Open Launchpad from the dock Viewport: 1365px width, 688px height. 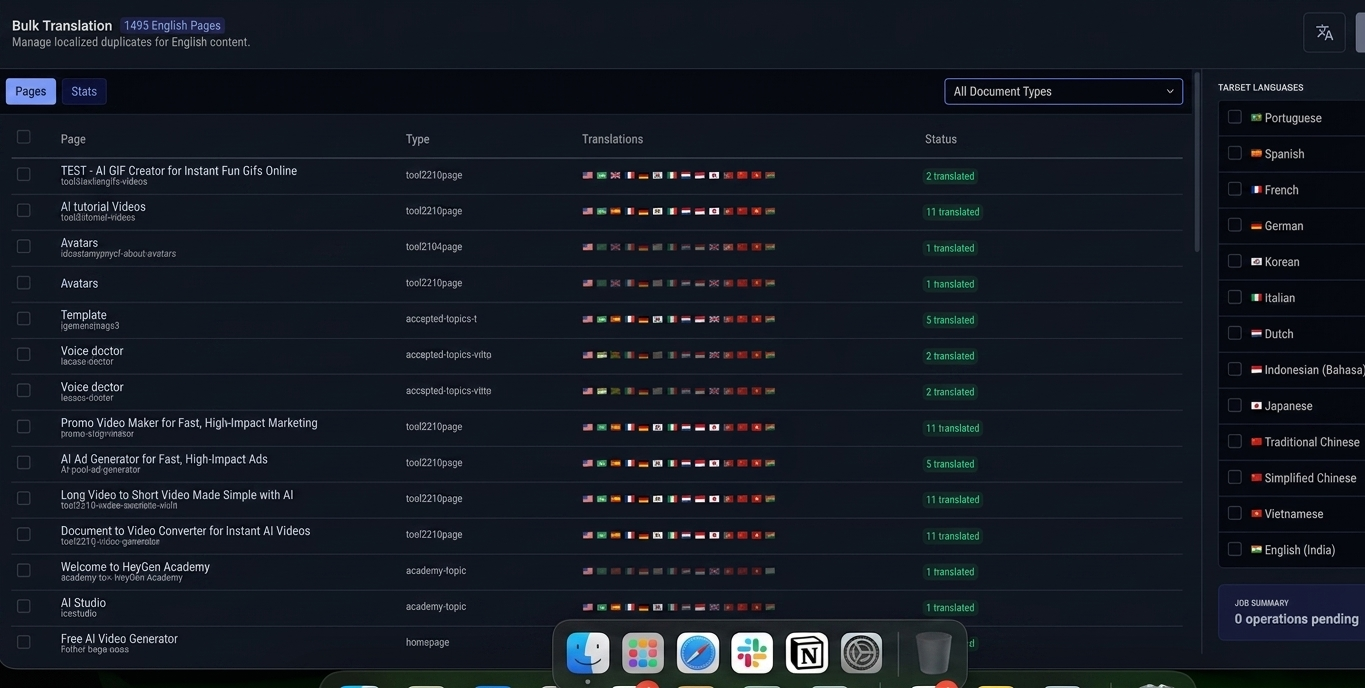click(x=643, y=653)
